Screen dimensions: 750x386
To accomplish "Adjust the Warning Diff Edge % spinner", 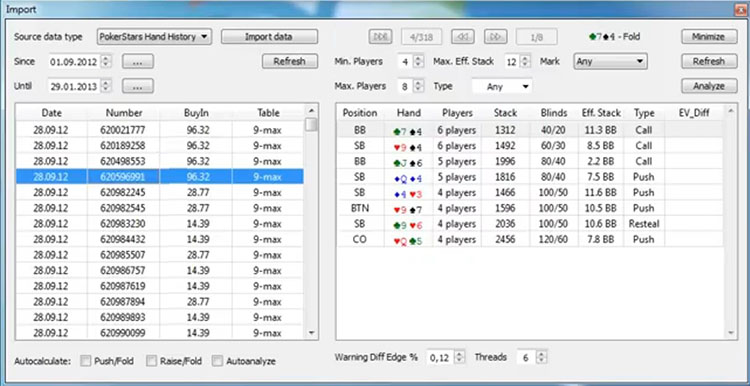I will tap(459, 357).
